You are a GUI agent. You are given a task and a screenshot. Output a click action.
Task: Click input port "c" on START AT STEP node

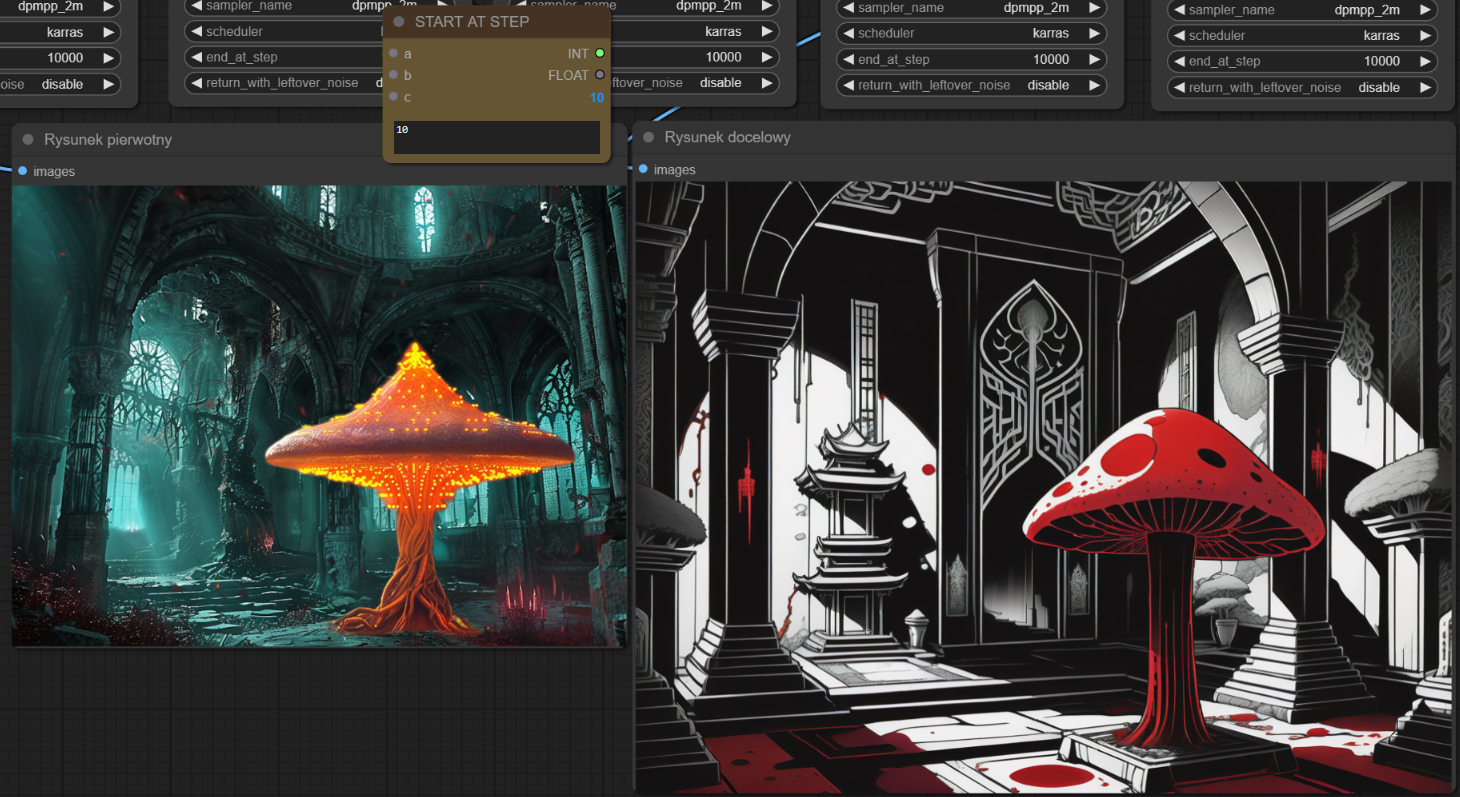click(x=394, y=97)
